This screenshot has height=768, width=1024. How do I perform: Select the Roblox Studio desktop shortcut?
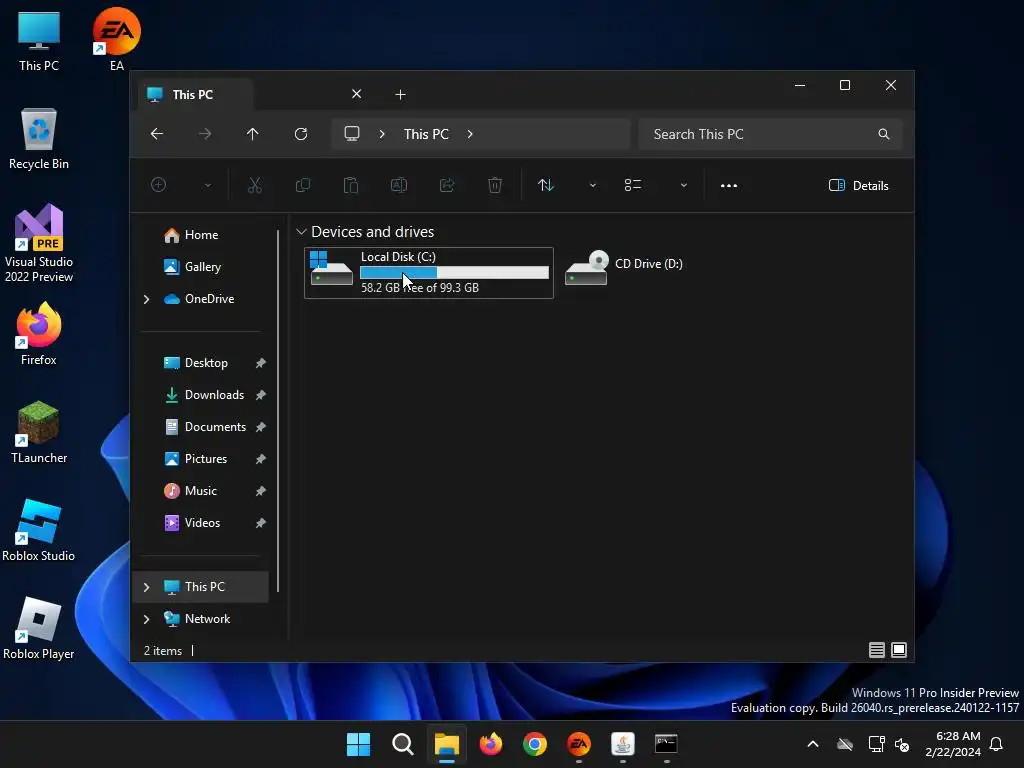(39, 530)
